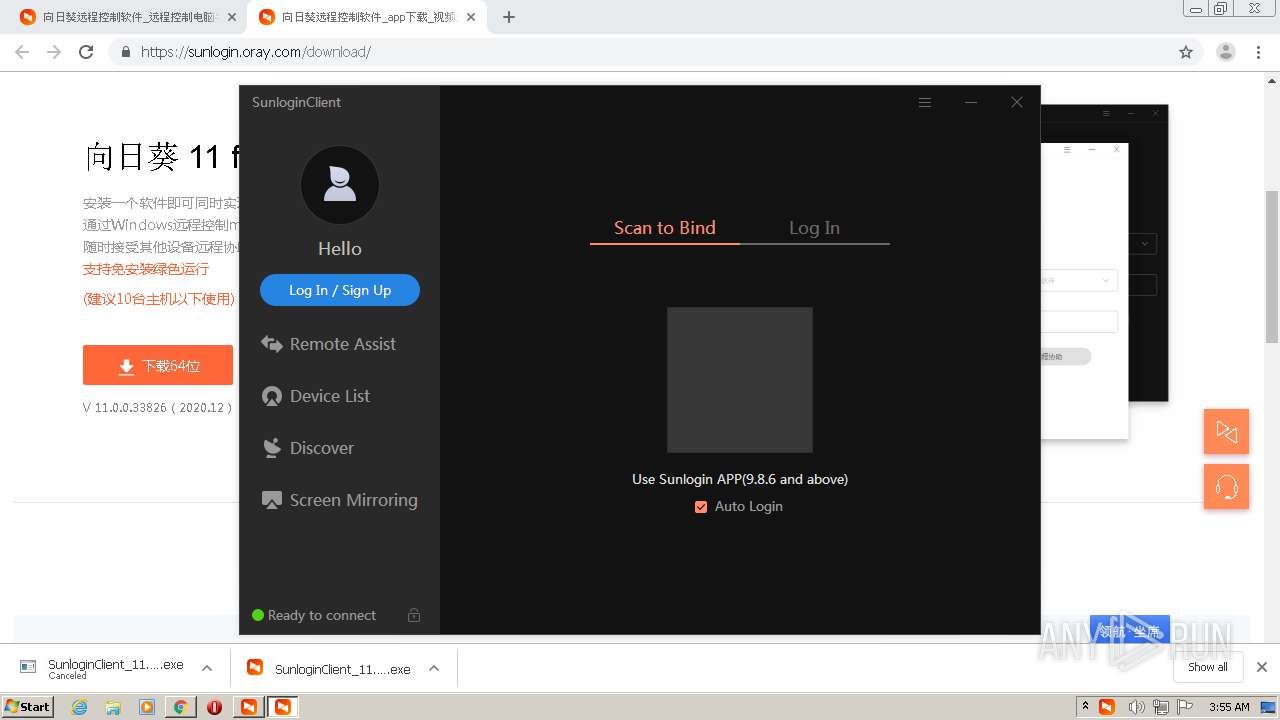Click the Log In / Sign Up button
Image resolution: width=1280 pixels, height=720 pixels.
pyautogui.click(x=340, y=290)
